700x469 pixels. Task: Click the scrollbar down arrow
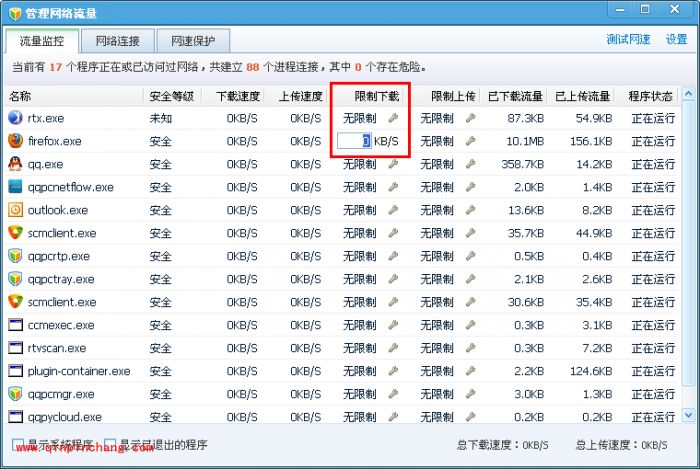tap(688, 415)
